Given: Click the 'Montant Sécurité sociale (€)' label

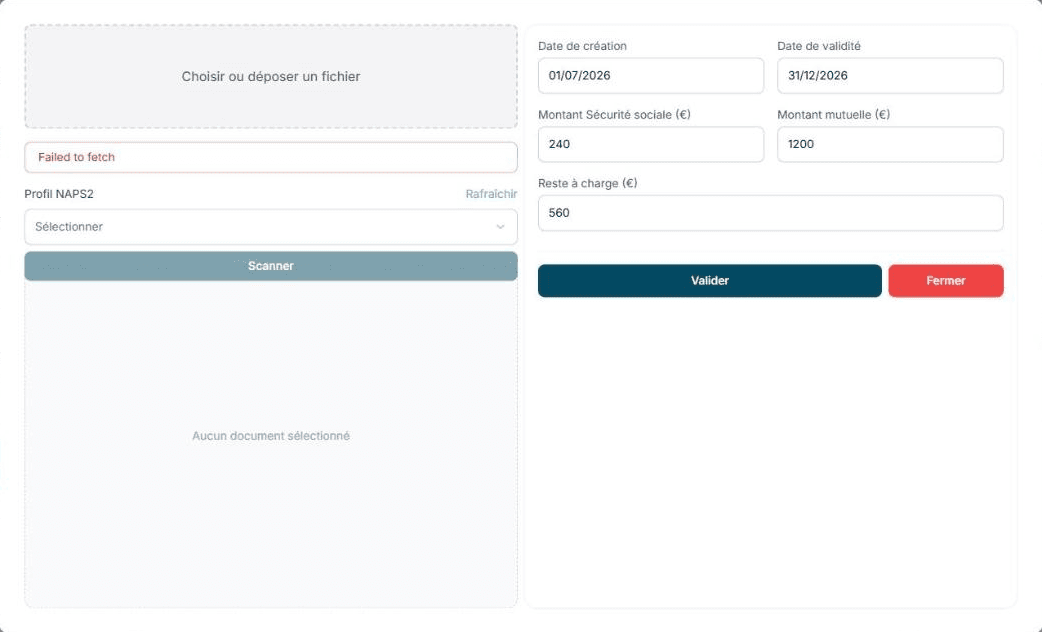Looking at the screenshot, I should coord(614,115).
